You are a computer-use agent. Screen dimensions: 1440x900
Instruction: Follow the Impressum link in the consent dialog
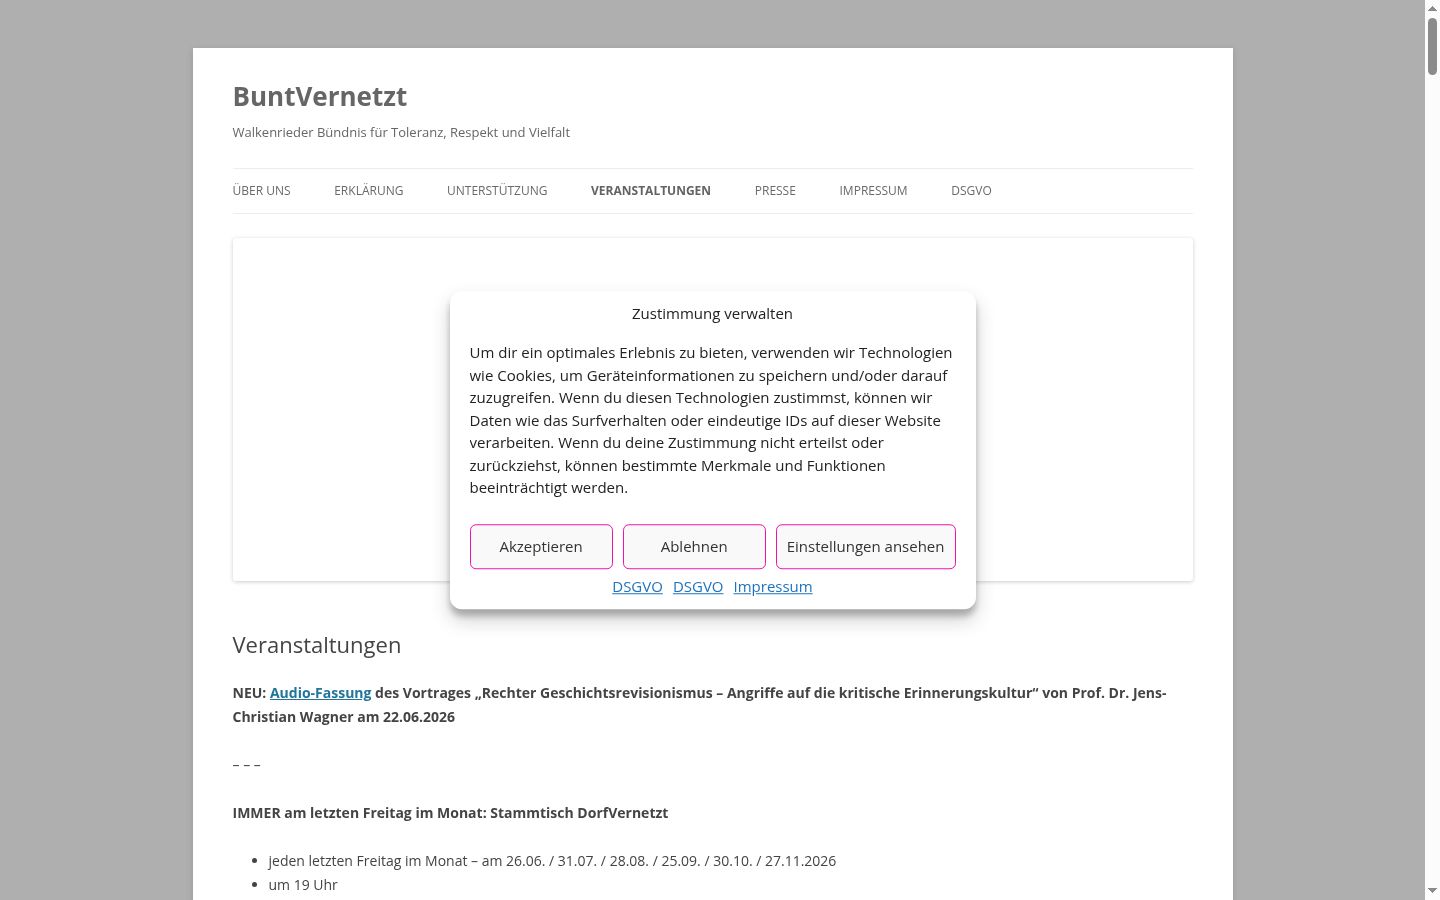pyautogui.click(x=773, y=587)
